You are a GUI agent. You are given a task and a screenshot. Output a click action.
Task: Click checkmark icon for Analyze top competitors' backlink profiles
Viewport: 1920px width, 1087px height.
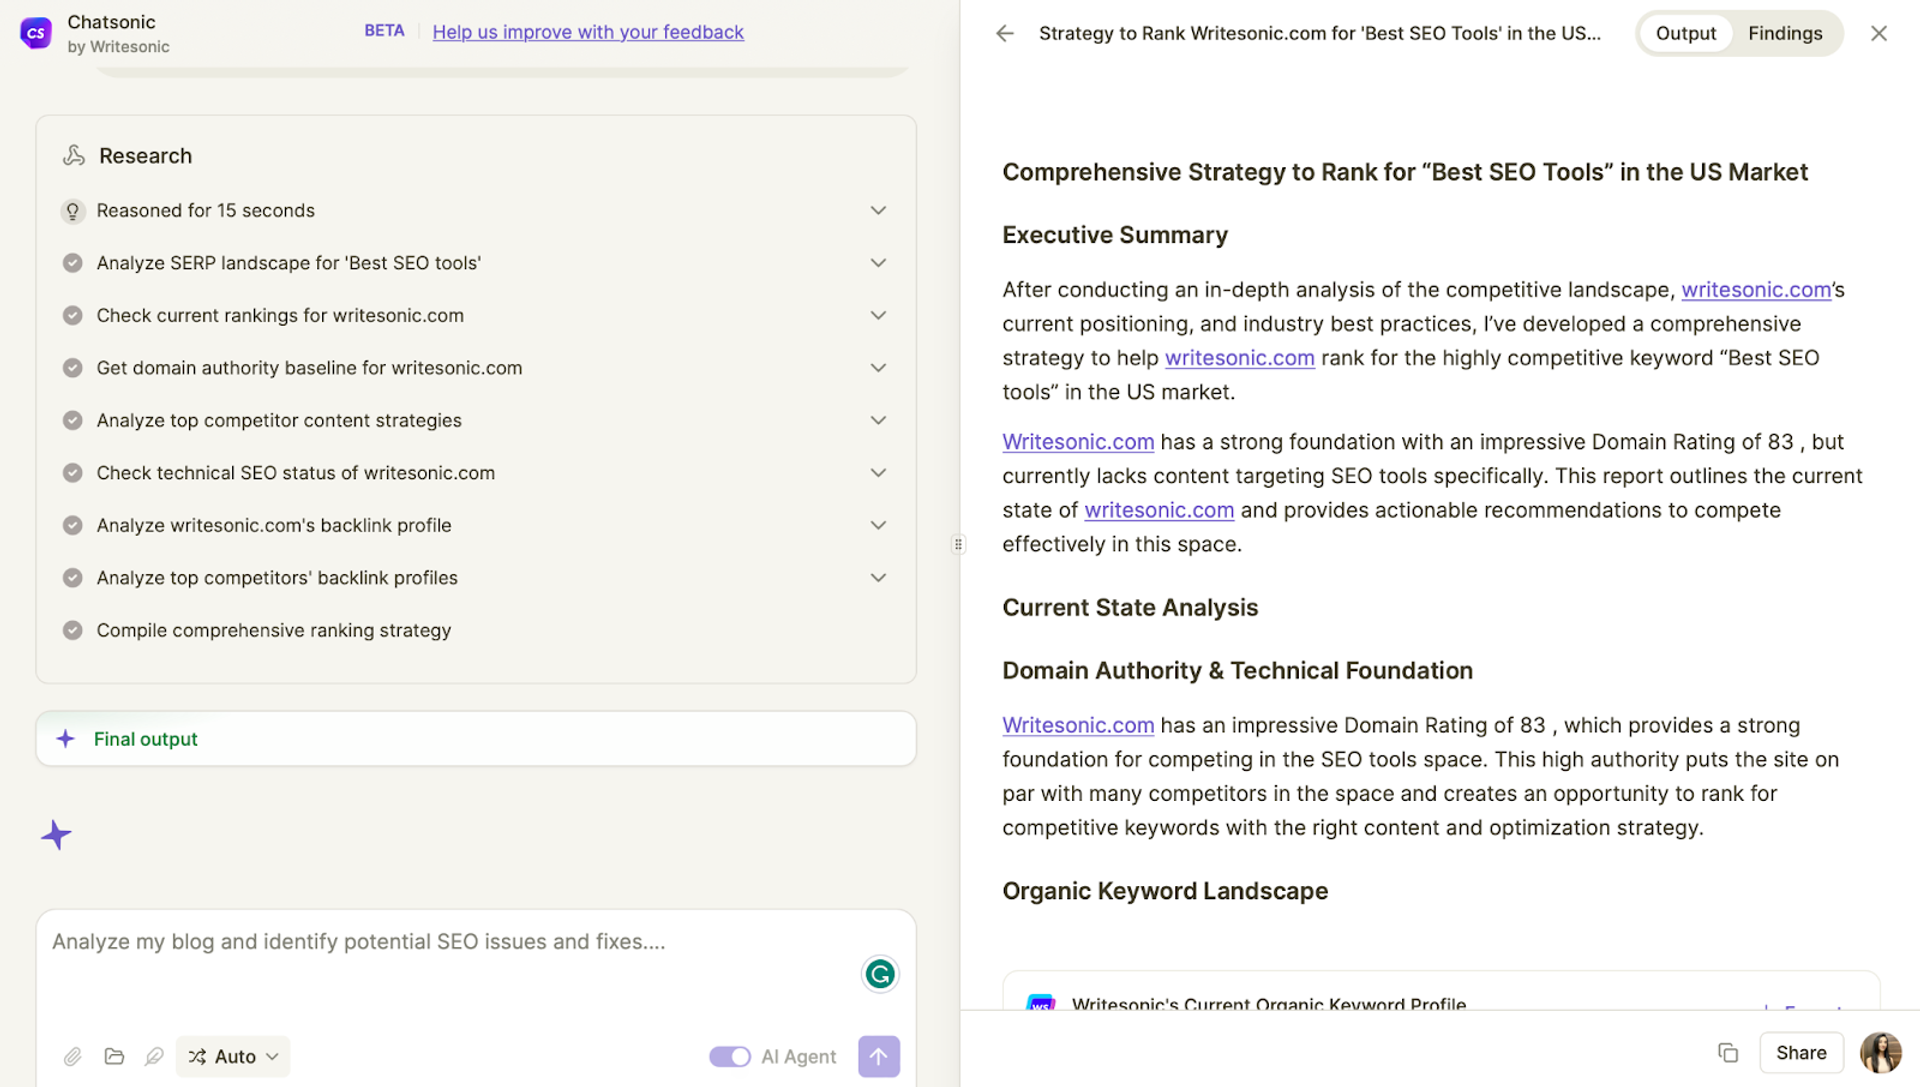click(x=72, y=578)
